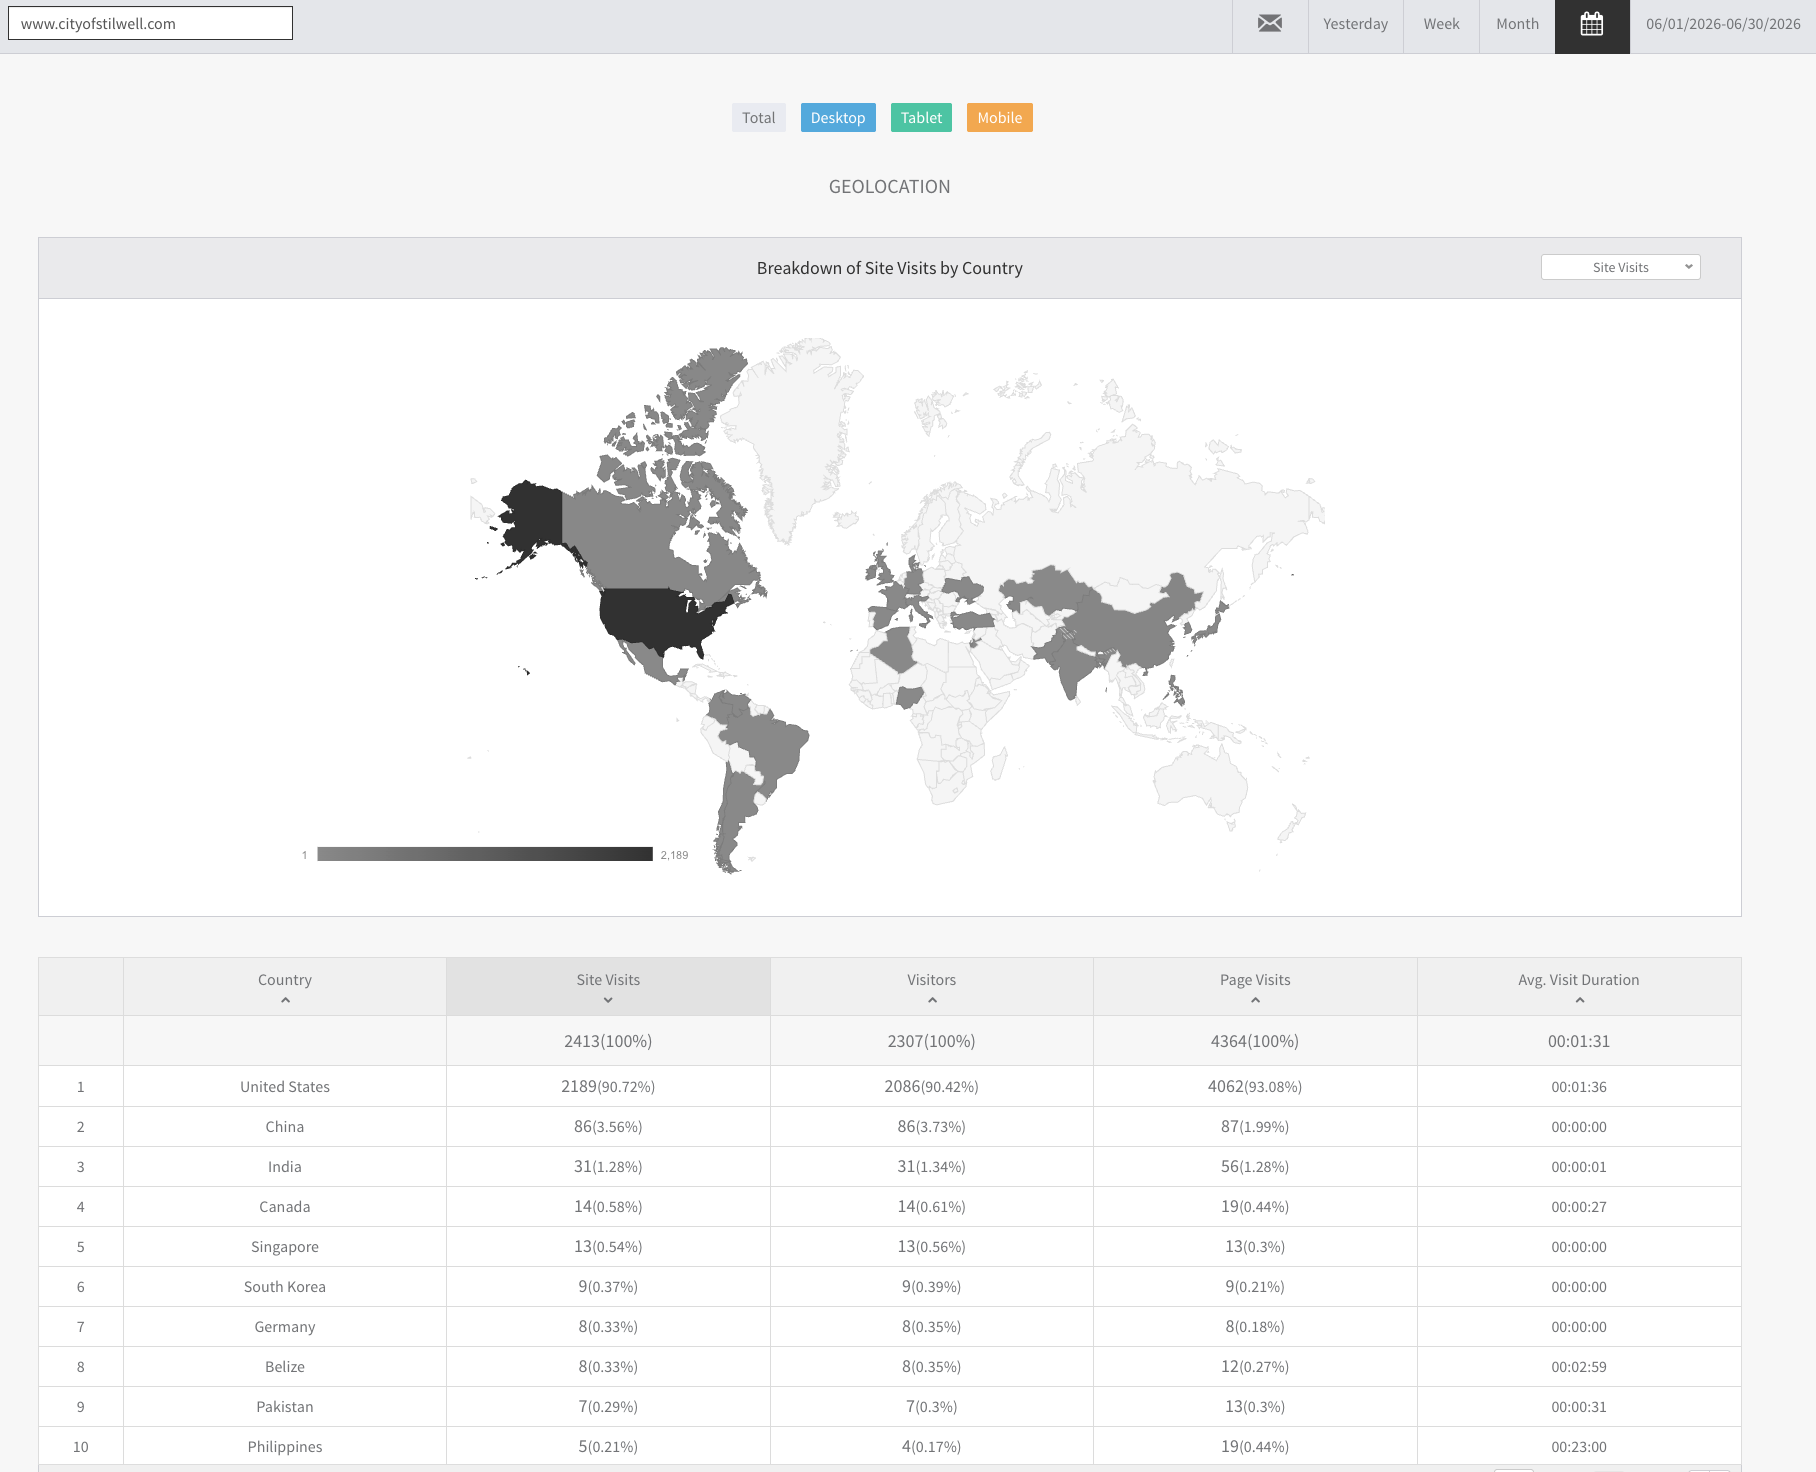The image size is (1816, 1472).
Task: Click the Belize country cell
Action: pos(285,1367)
